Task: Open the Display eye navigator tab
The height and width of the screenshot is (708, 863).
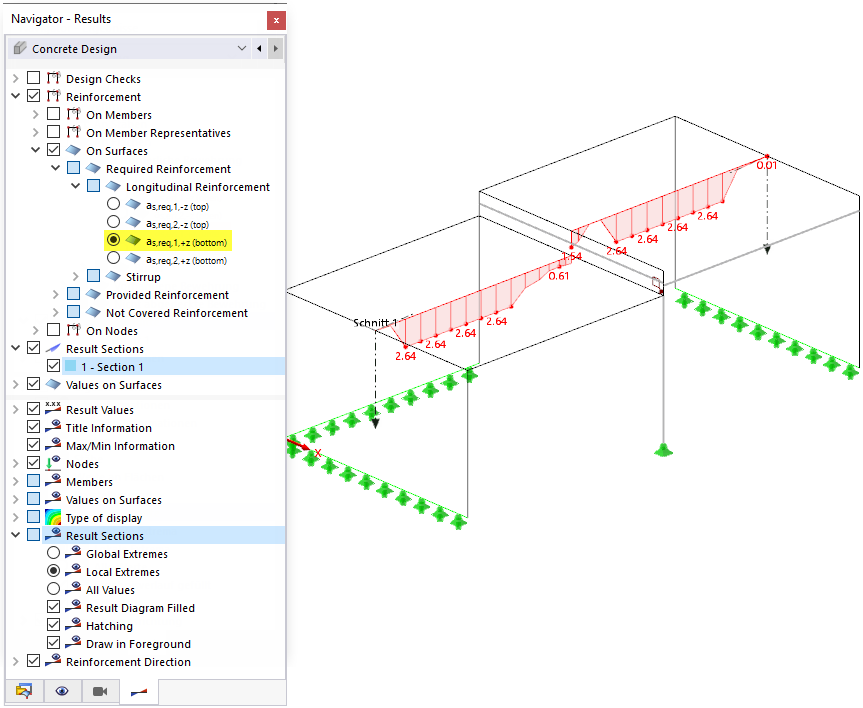Action: pyautogui.click(x=62, y=691)
